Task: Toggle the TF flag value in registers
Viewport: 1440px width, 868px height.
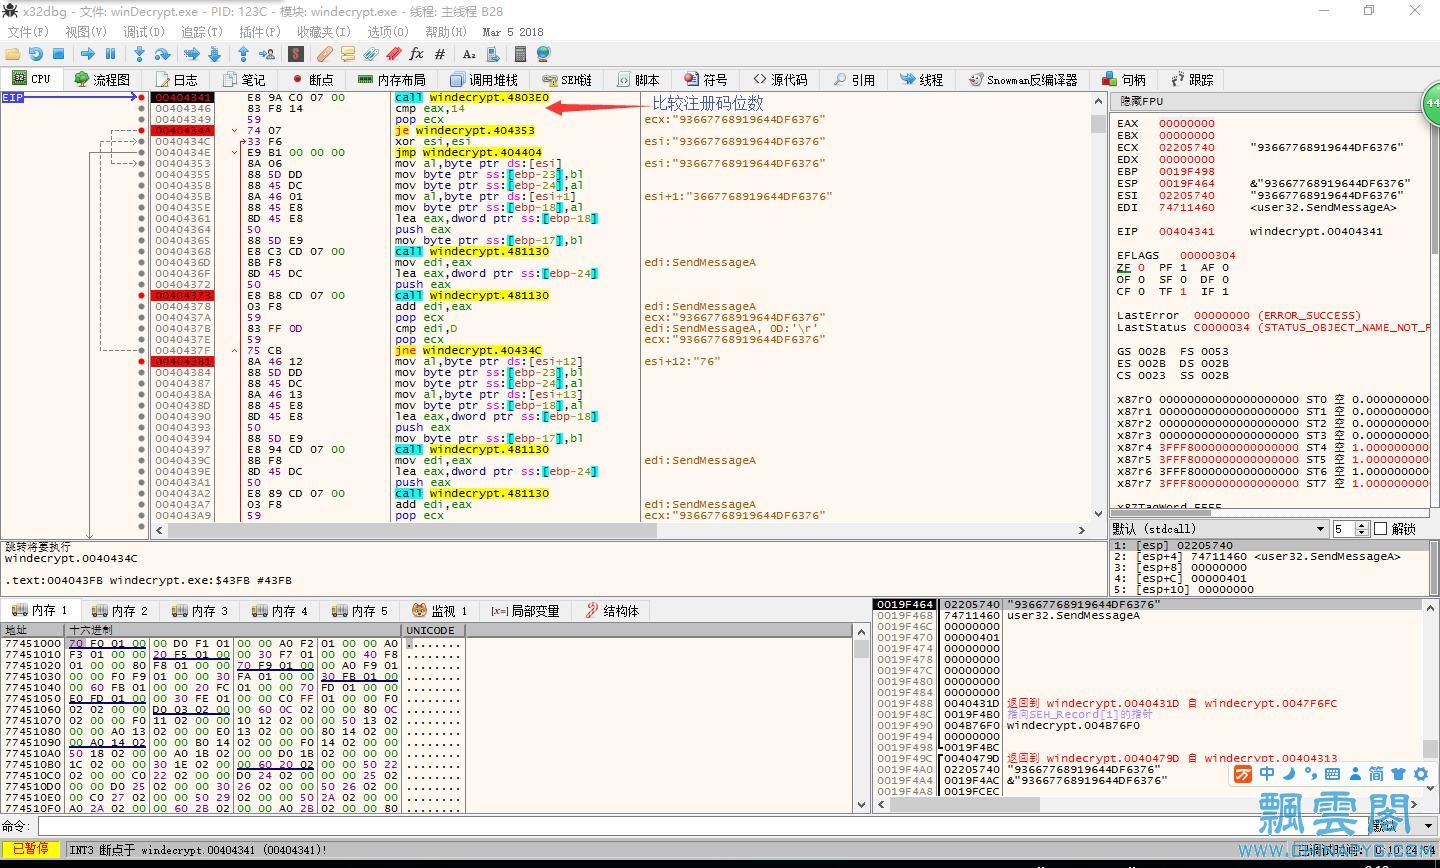Action: [x=1183, y=292]
